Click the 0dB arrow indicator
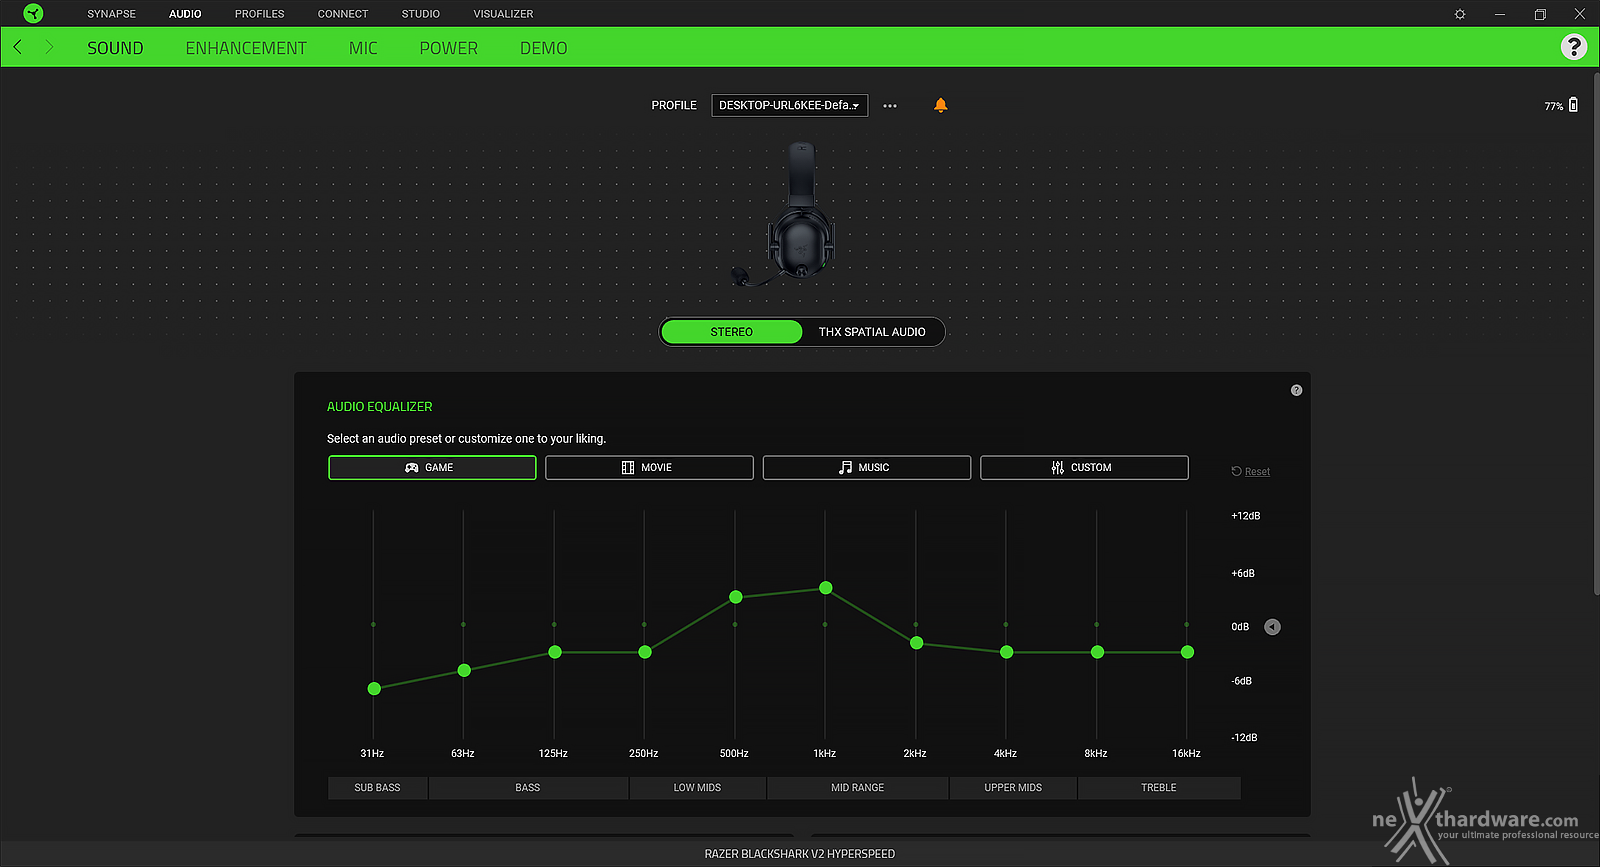This screenshot has height=867, width=1600. [x=1272, y=627]
